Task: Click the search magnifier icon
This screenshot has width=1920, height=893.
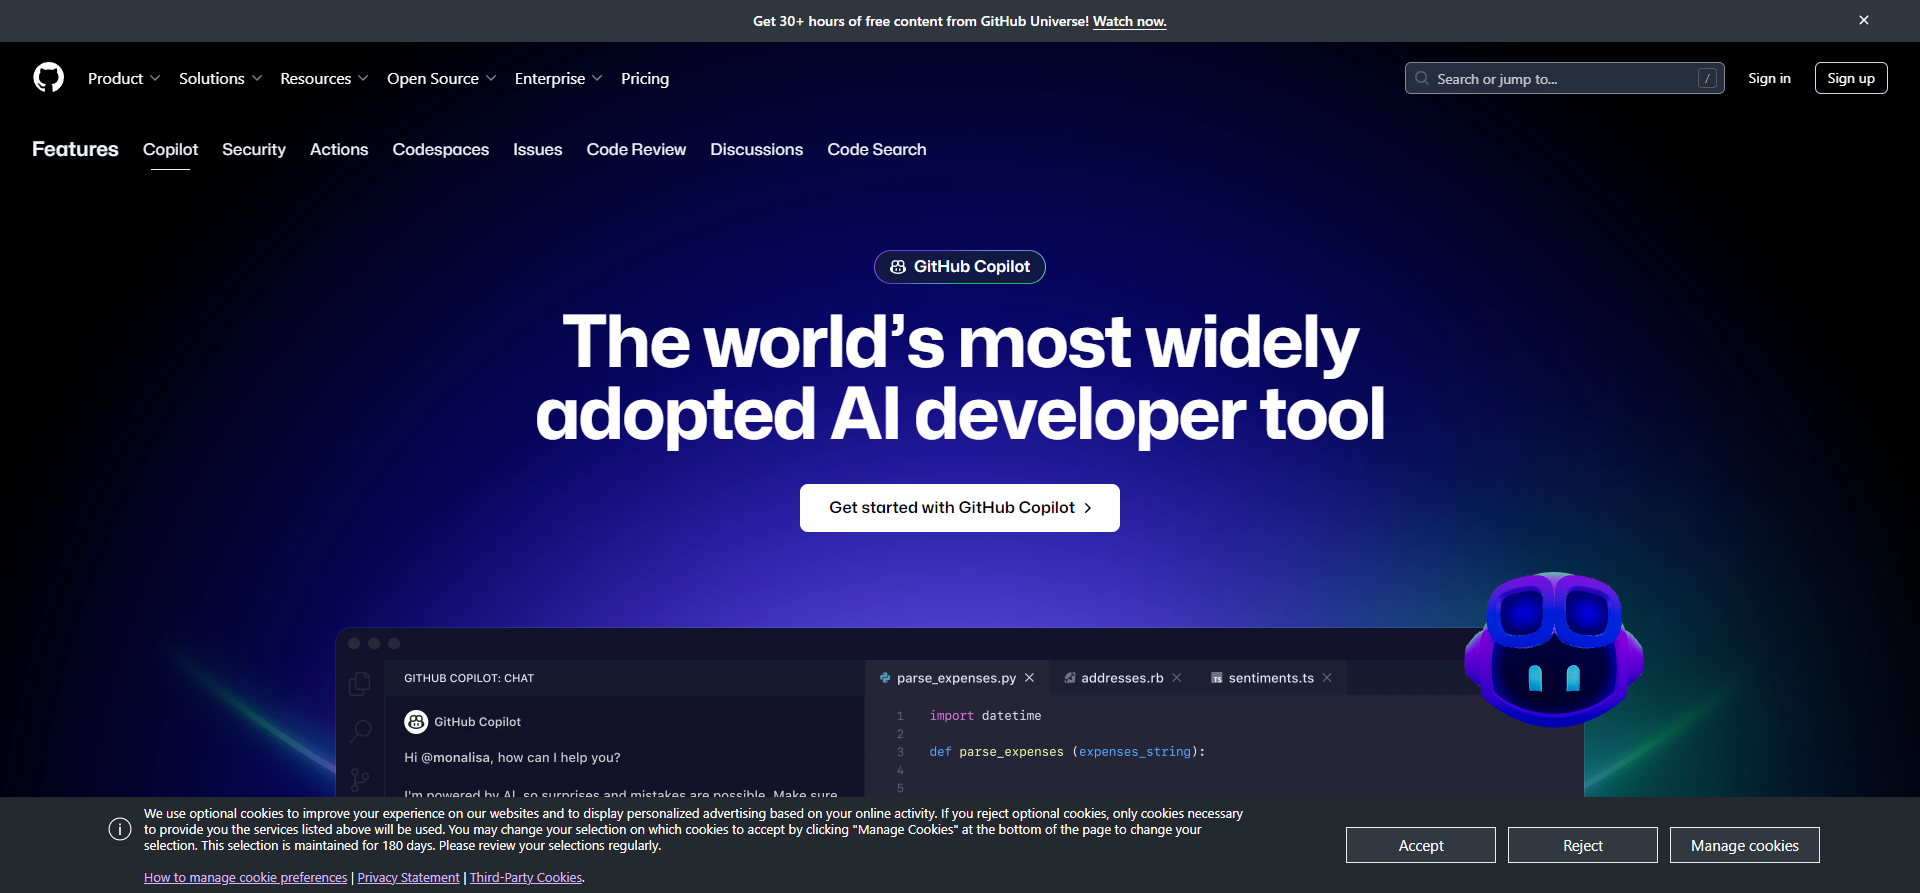Action: [1422, 78]
